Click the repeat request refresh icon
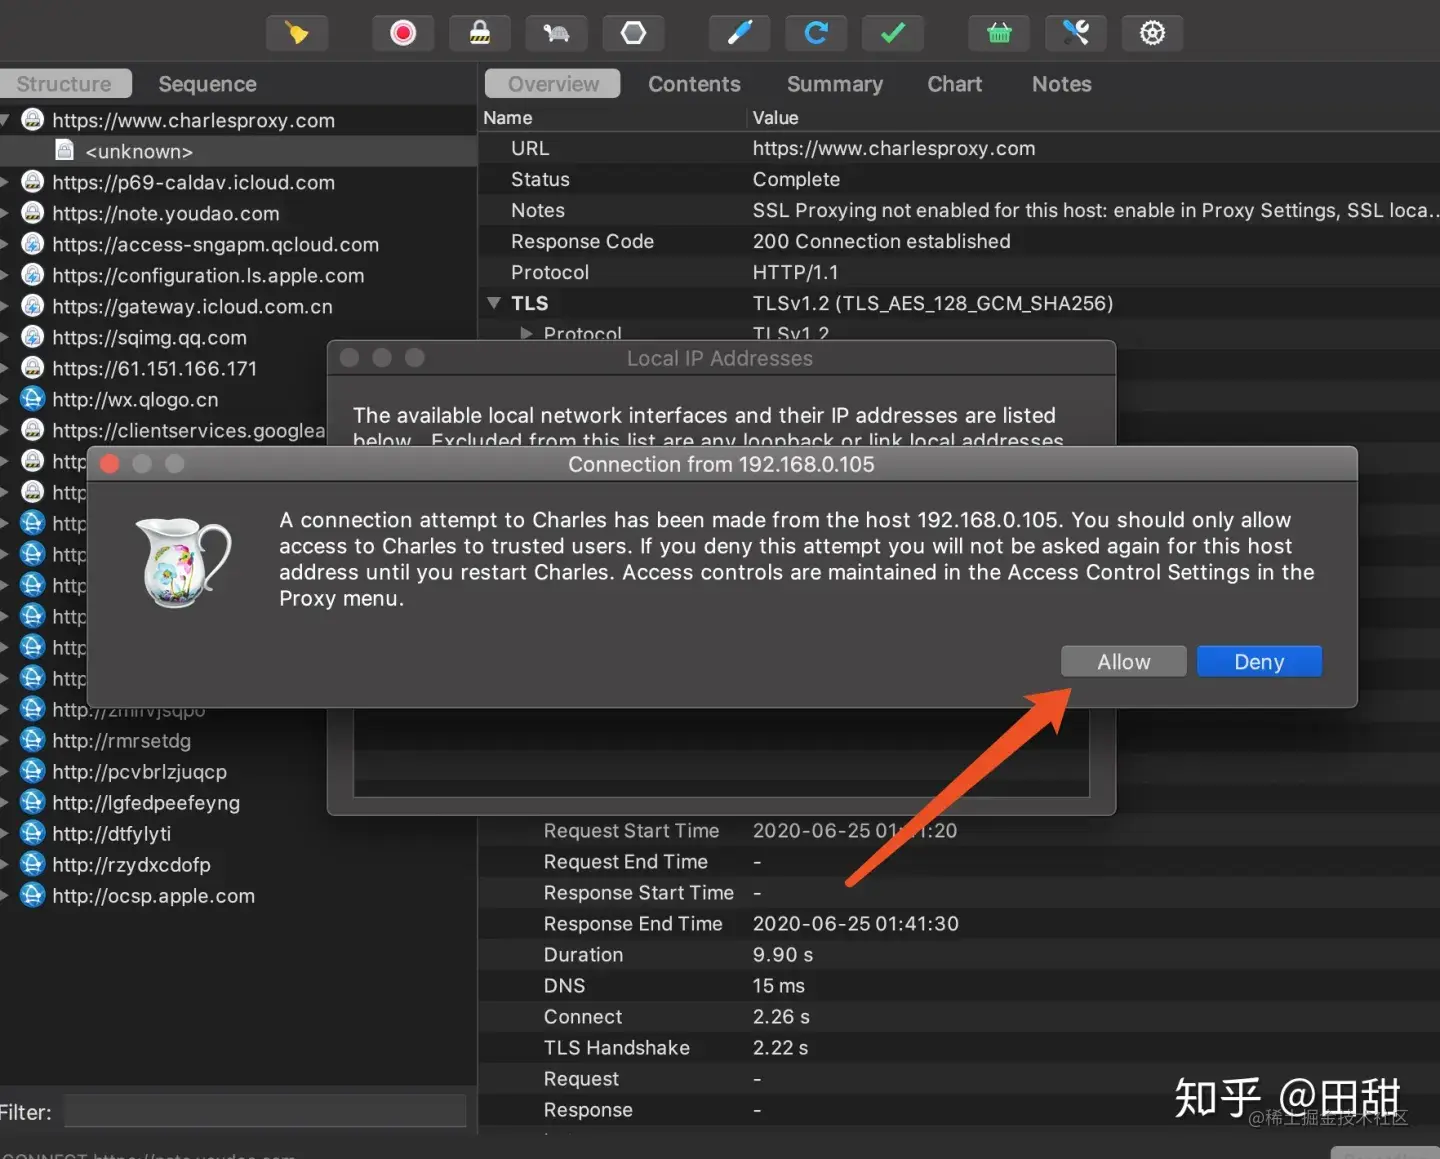The height and width of the screenshot is (1159, 1440). coord(816,33)
